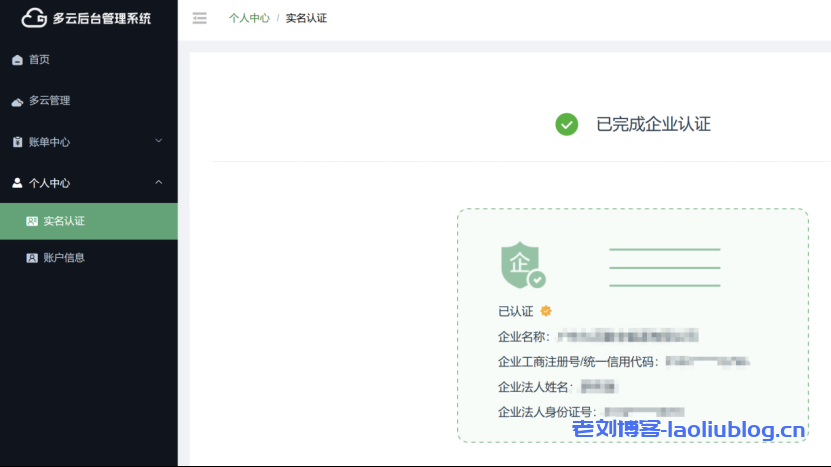Image resolution: width=831 pixels, height=467 pixels.
Task: Click the user icon beside 个人中心
Action: [17, 183]
